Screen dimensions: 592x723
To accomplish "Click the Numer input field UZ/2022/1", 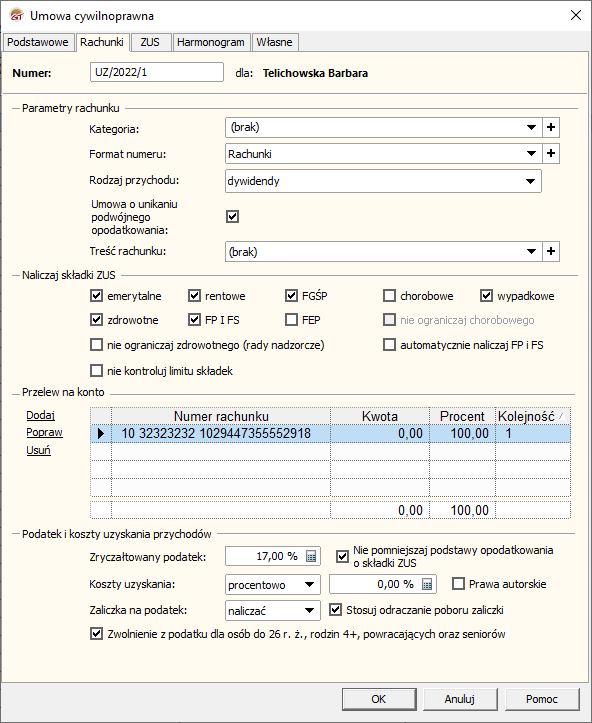I will pos(157,72).
